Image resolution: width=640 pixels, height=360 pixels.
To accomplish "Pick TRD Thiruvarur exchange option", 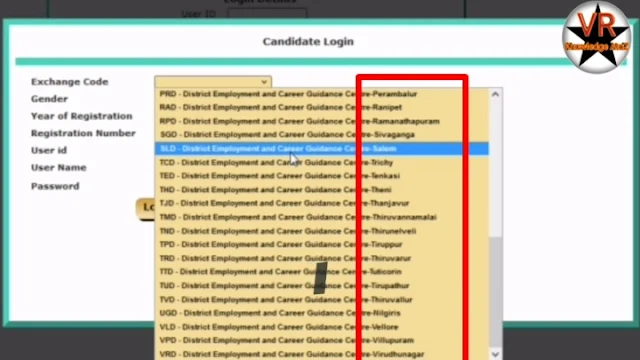I will click(x=322, y=258).
